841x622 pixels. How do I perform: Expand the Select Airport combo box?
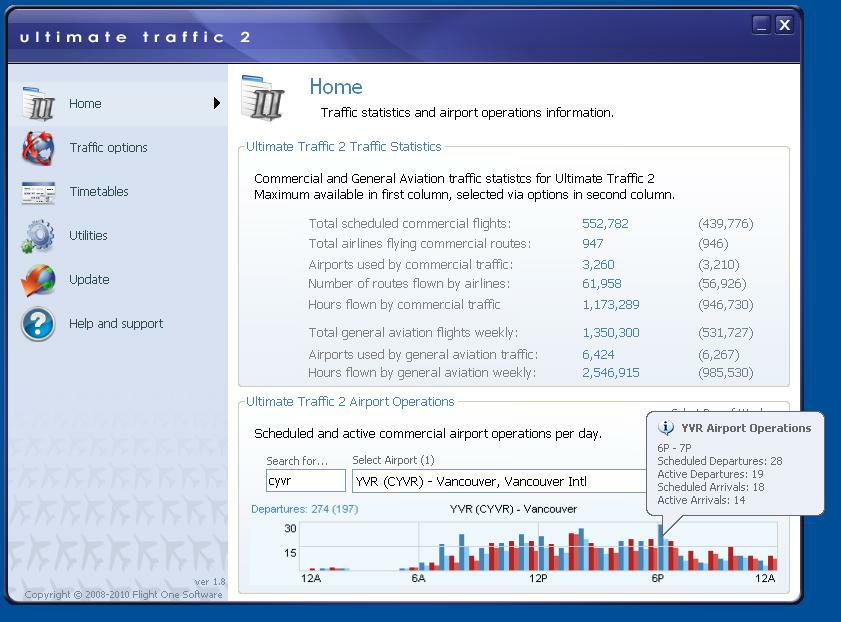[500, 481]
